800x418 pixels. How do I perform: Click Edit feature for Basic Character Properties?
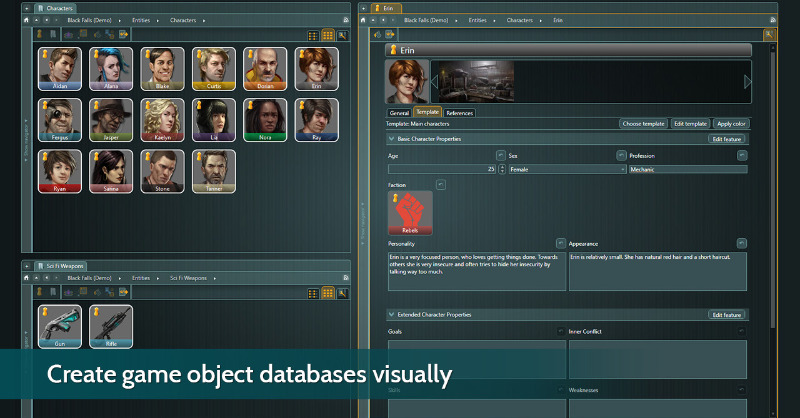[x=727, y=139]
